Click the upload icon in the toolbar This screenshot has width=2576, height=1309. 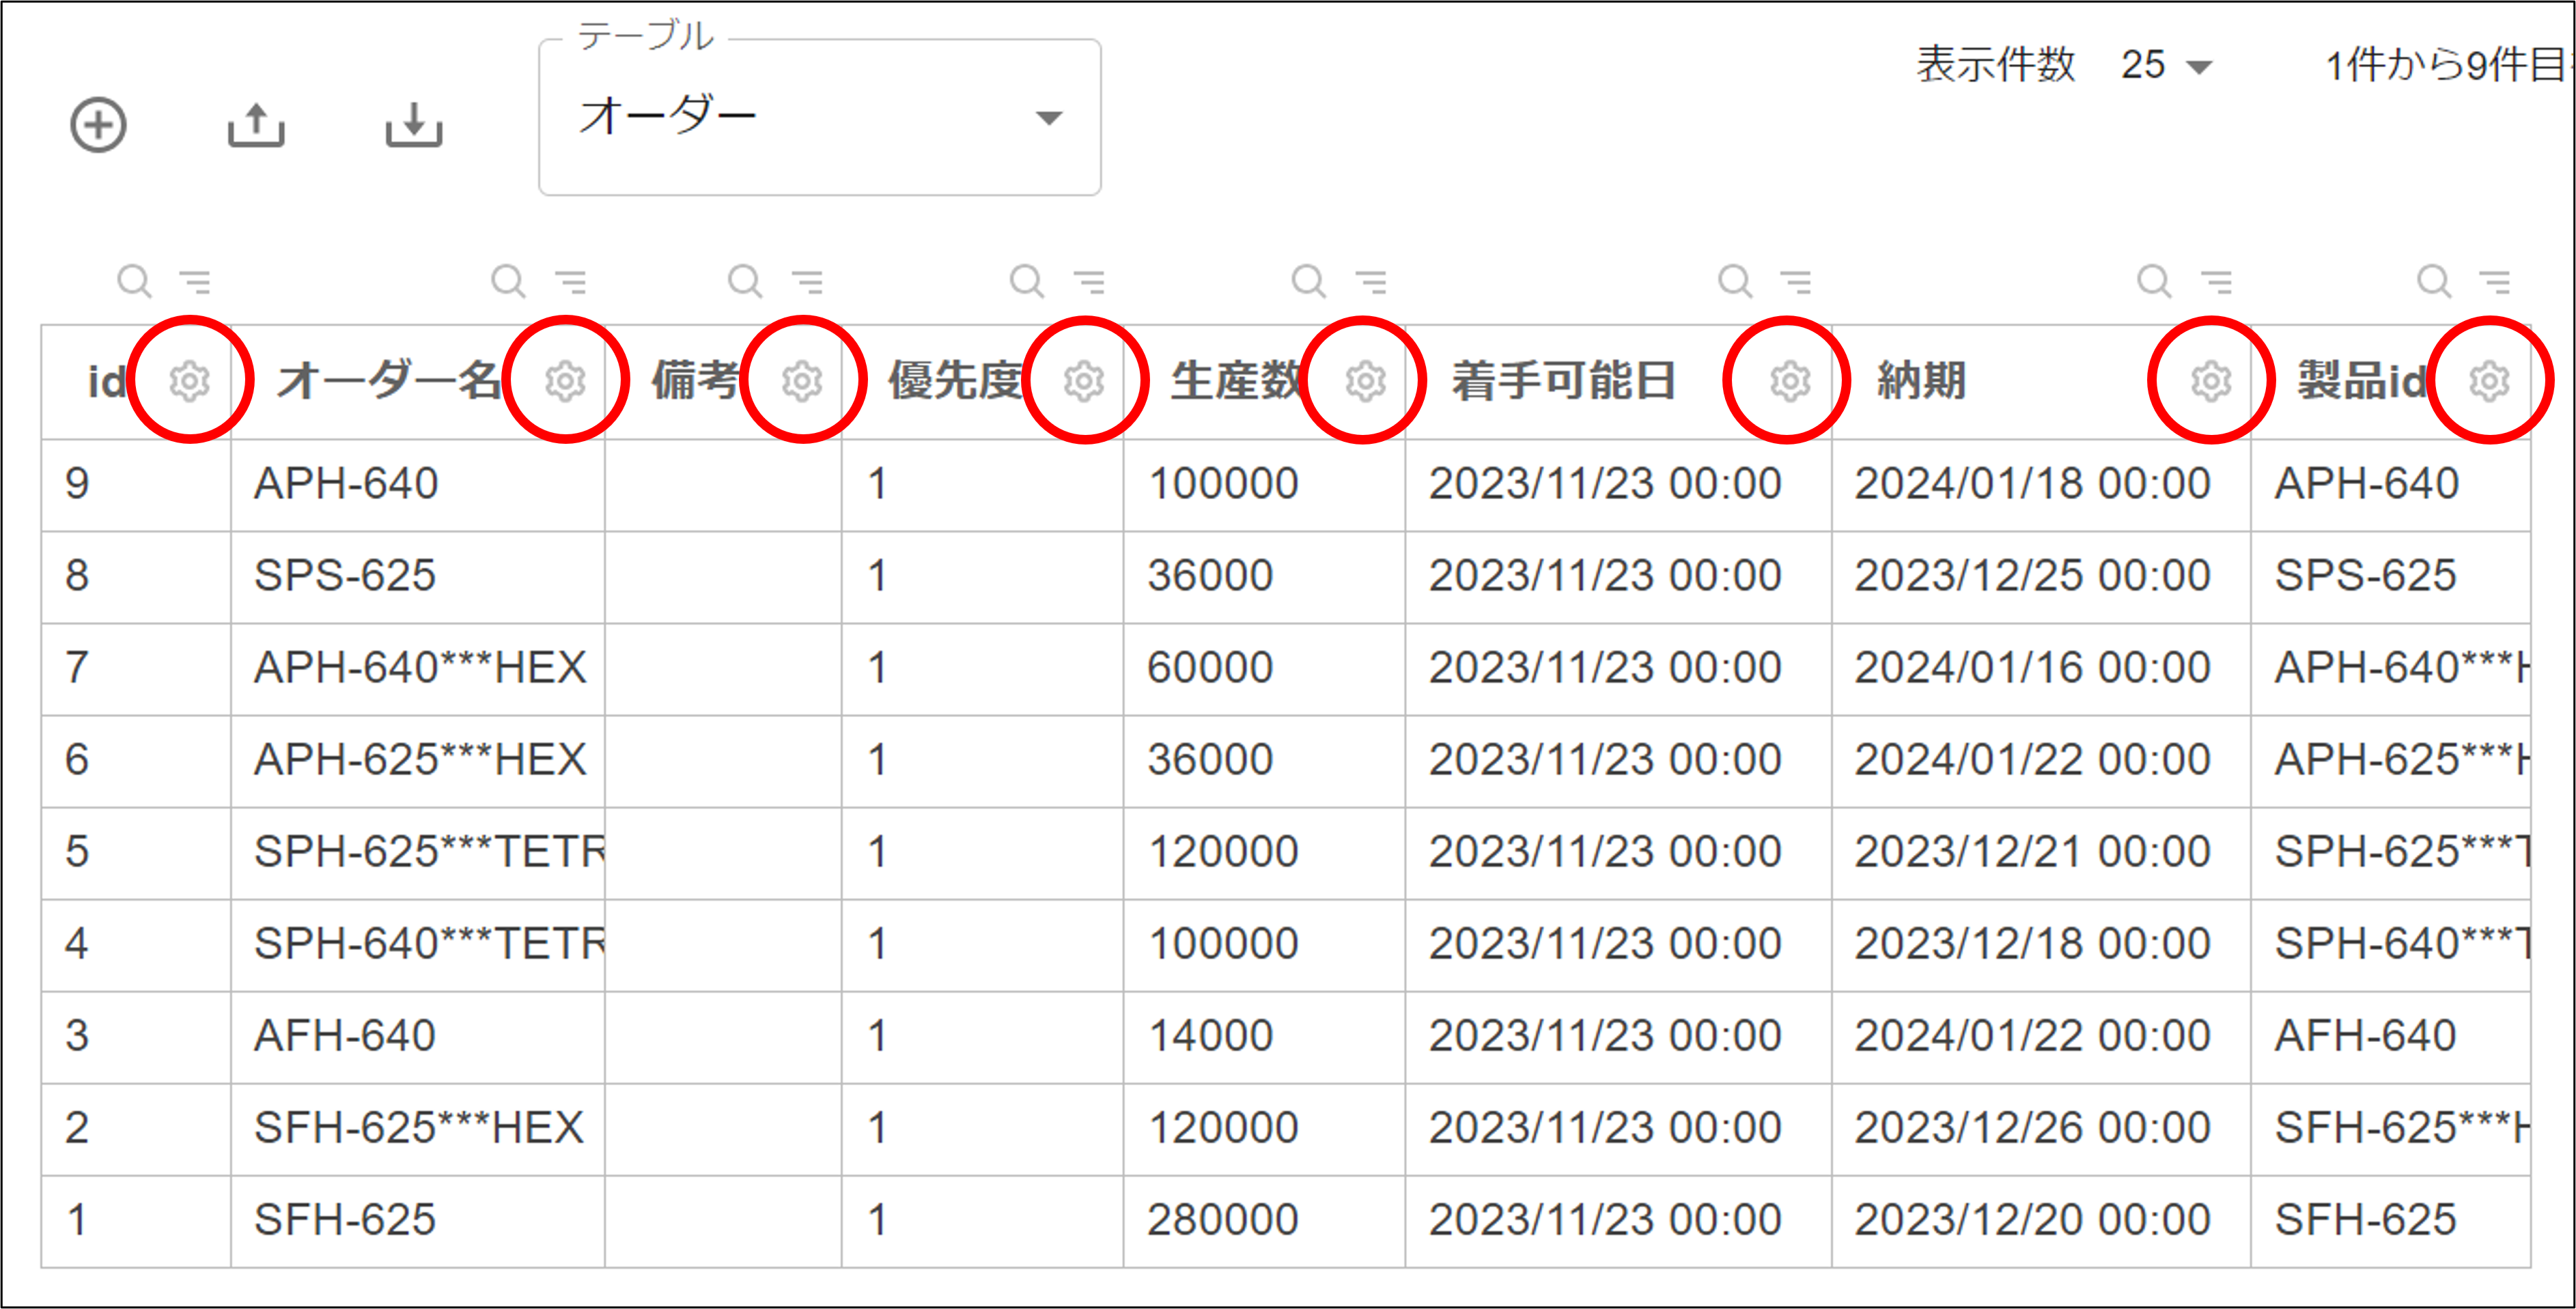tap(256, 125)
